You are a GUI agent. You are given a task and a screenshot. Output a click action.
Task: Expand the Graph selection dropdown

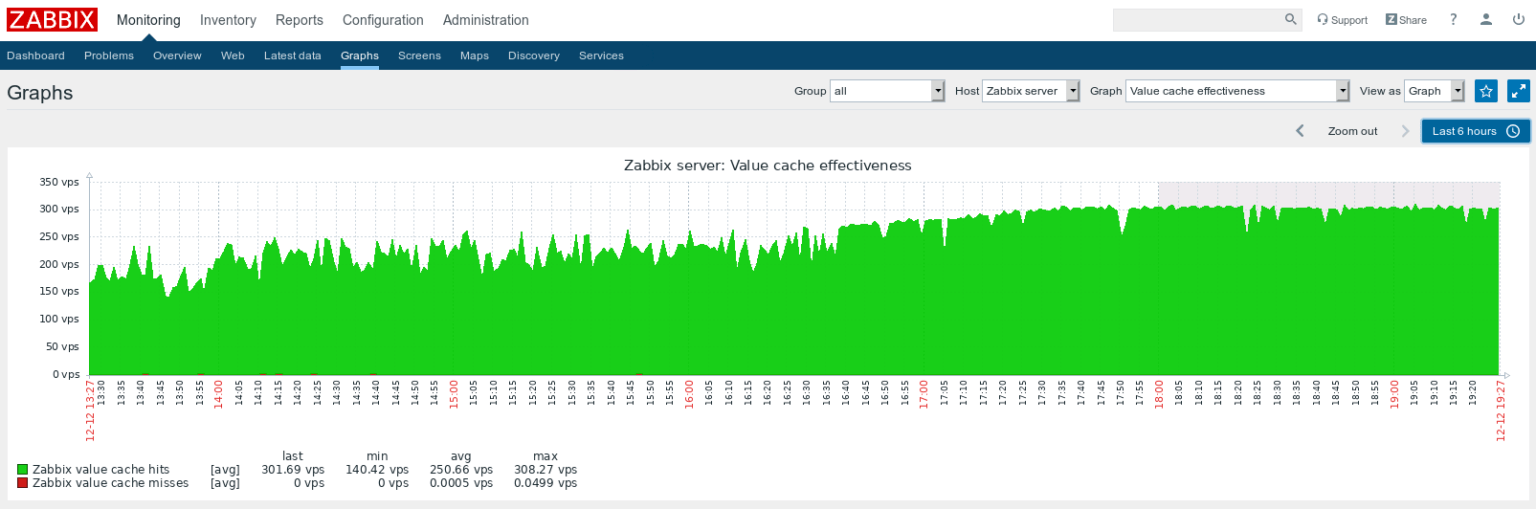click(x=1238, y=91)
